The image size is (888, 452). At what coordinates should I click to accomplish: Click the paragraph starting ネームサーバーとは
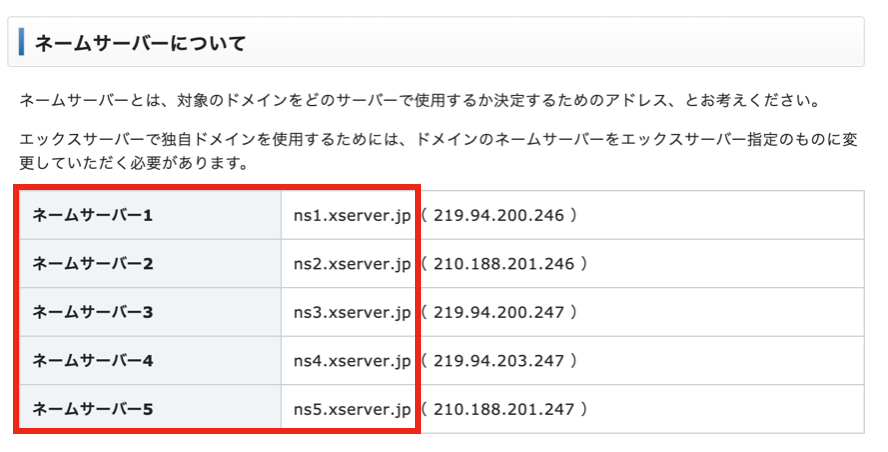click(420, 101)
